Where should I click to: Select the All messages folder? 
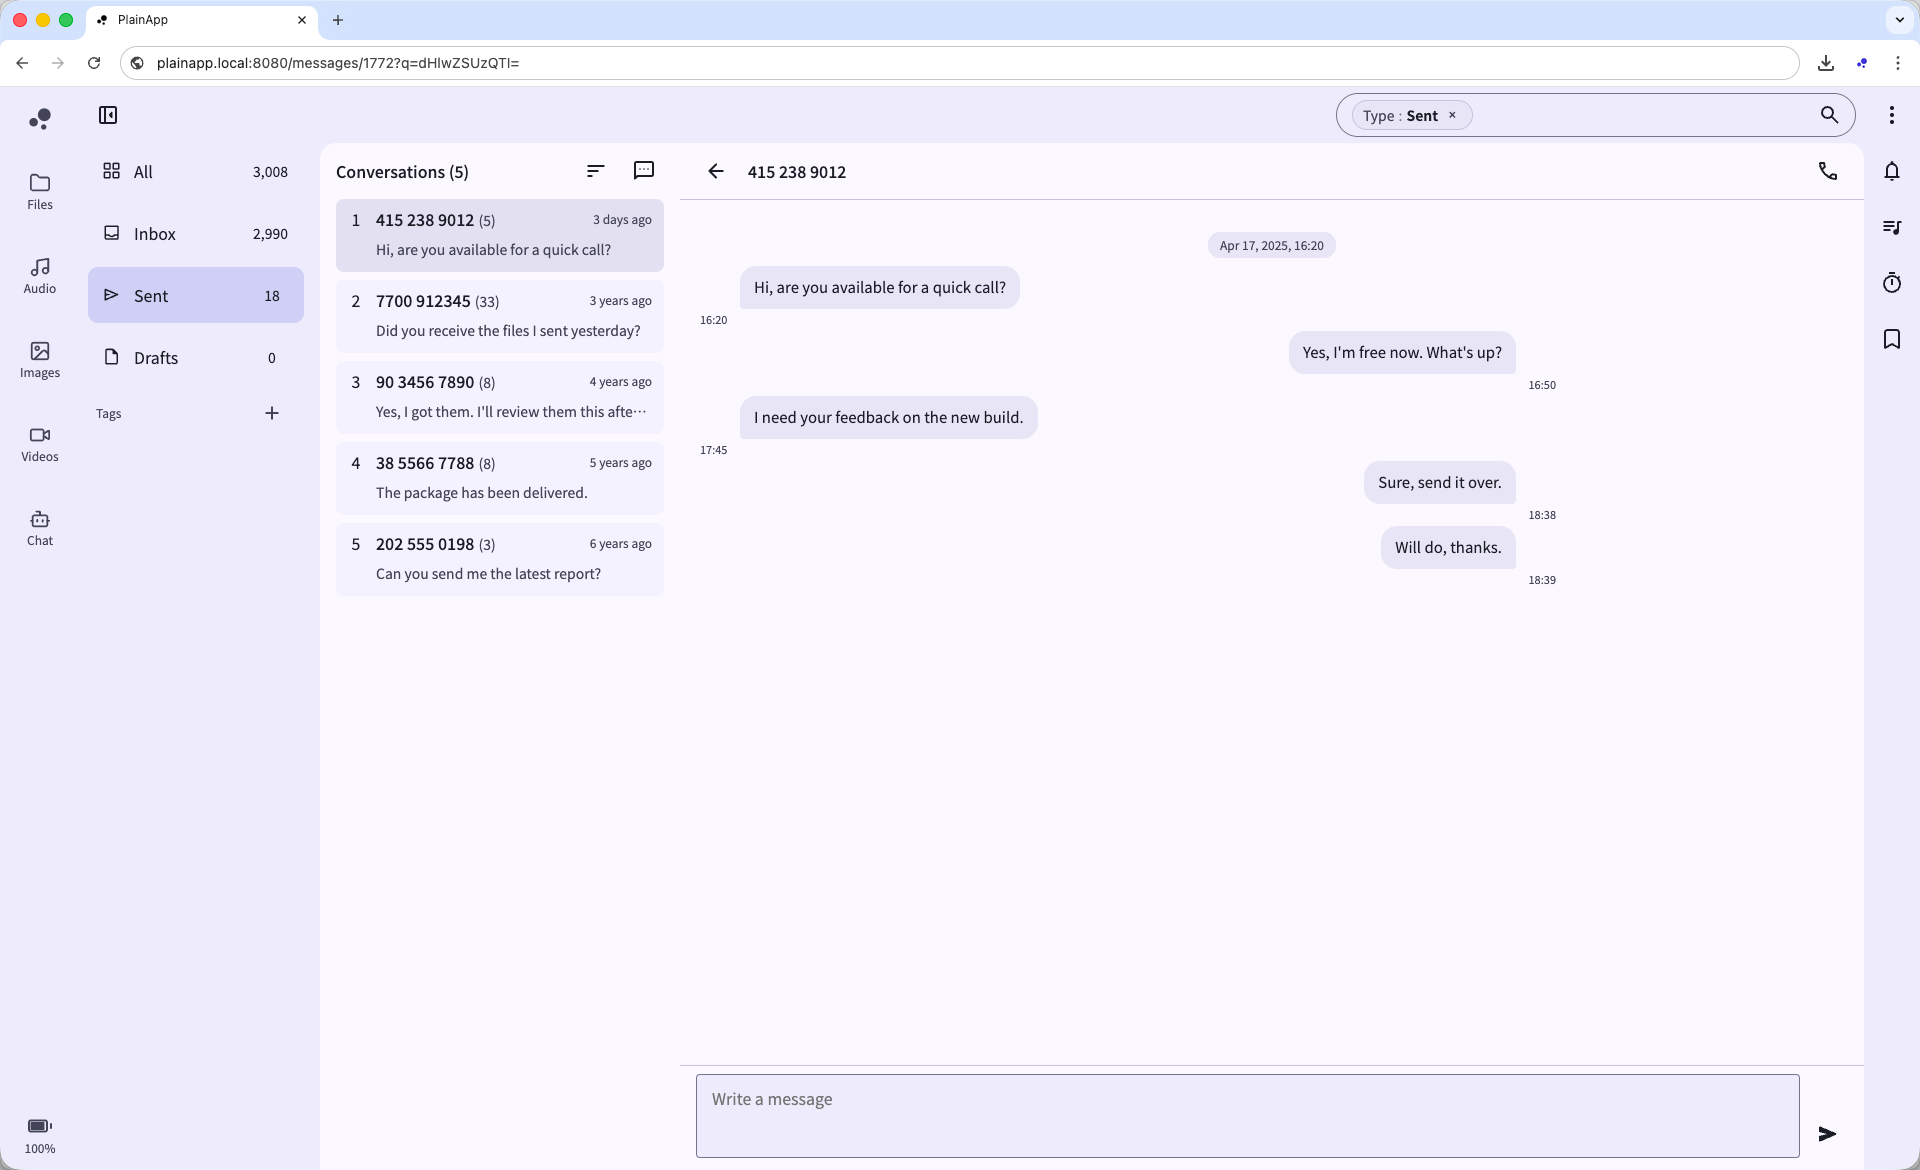click(196, 172)
